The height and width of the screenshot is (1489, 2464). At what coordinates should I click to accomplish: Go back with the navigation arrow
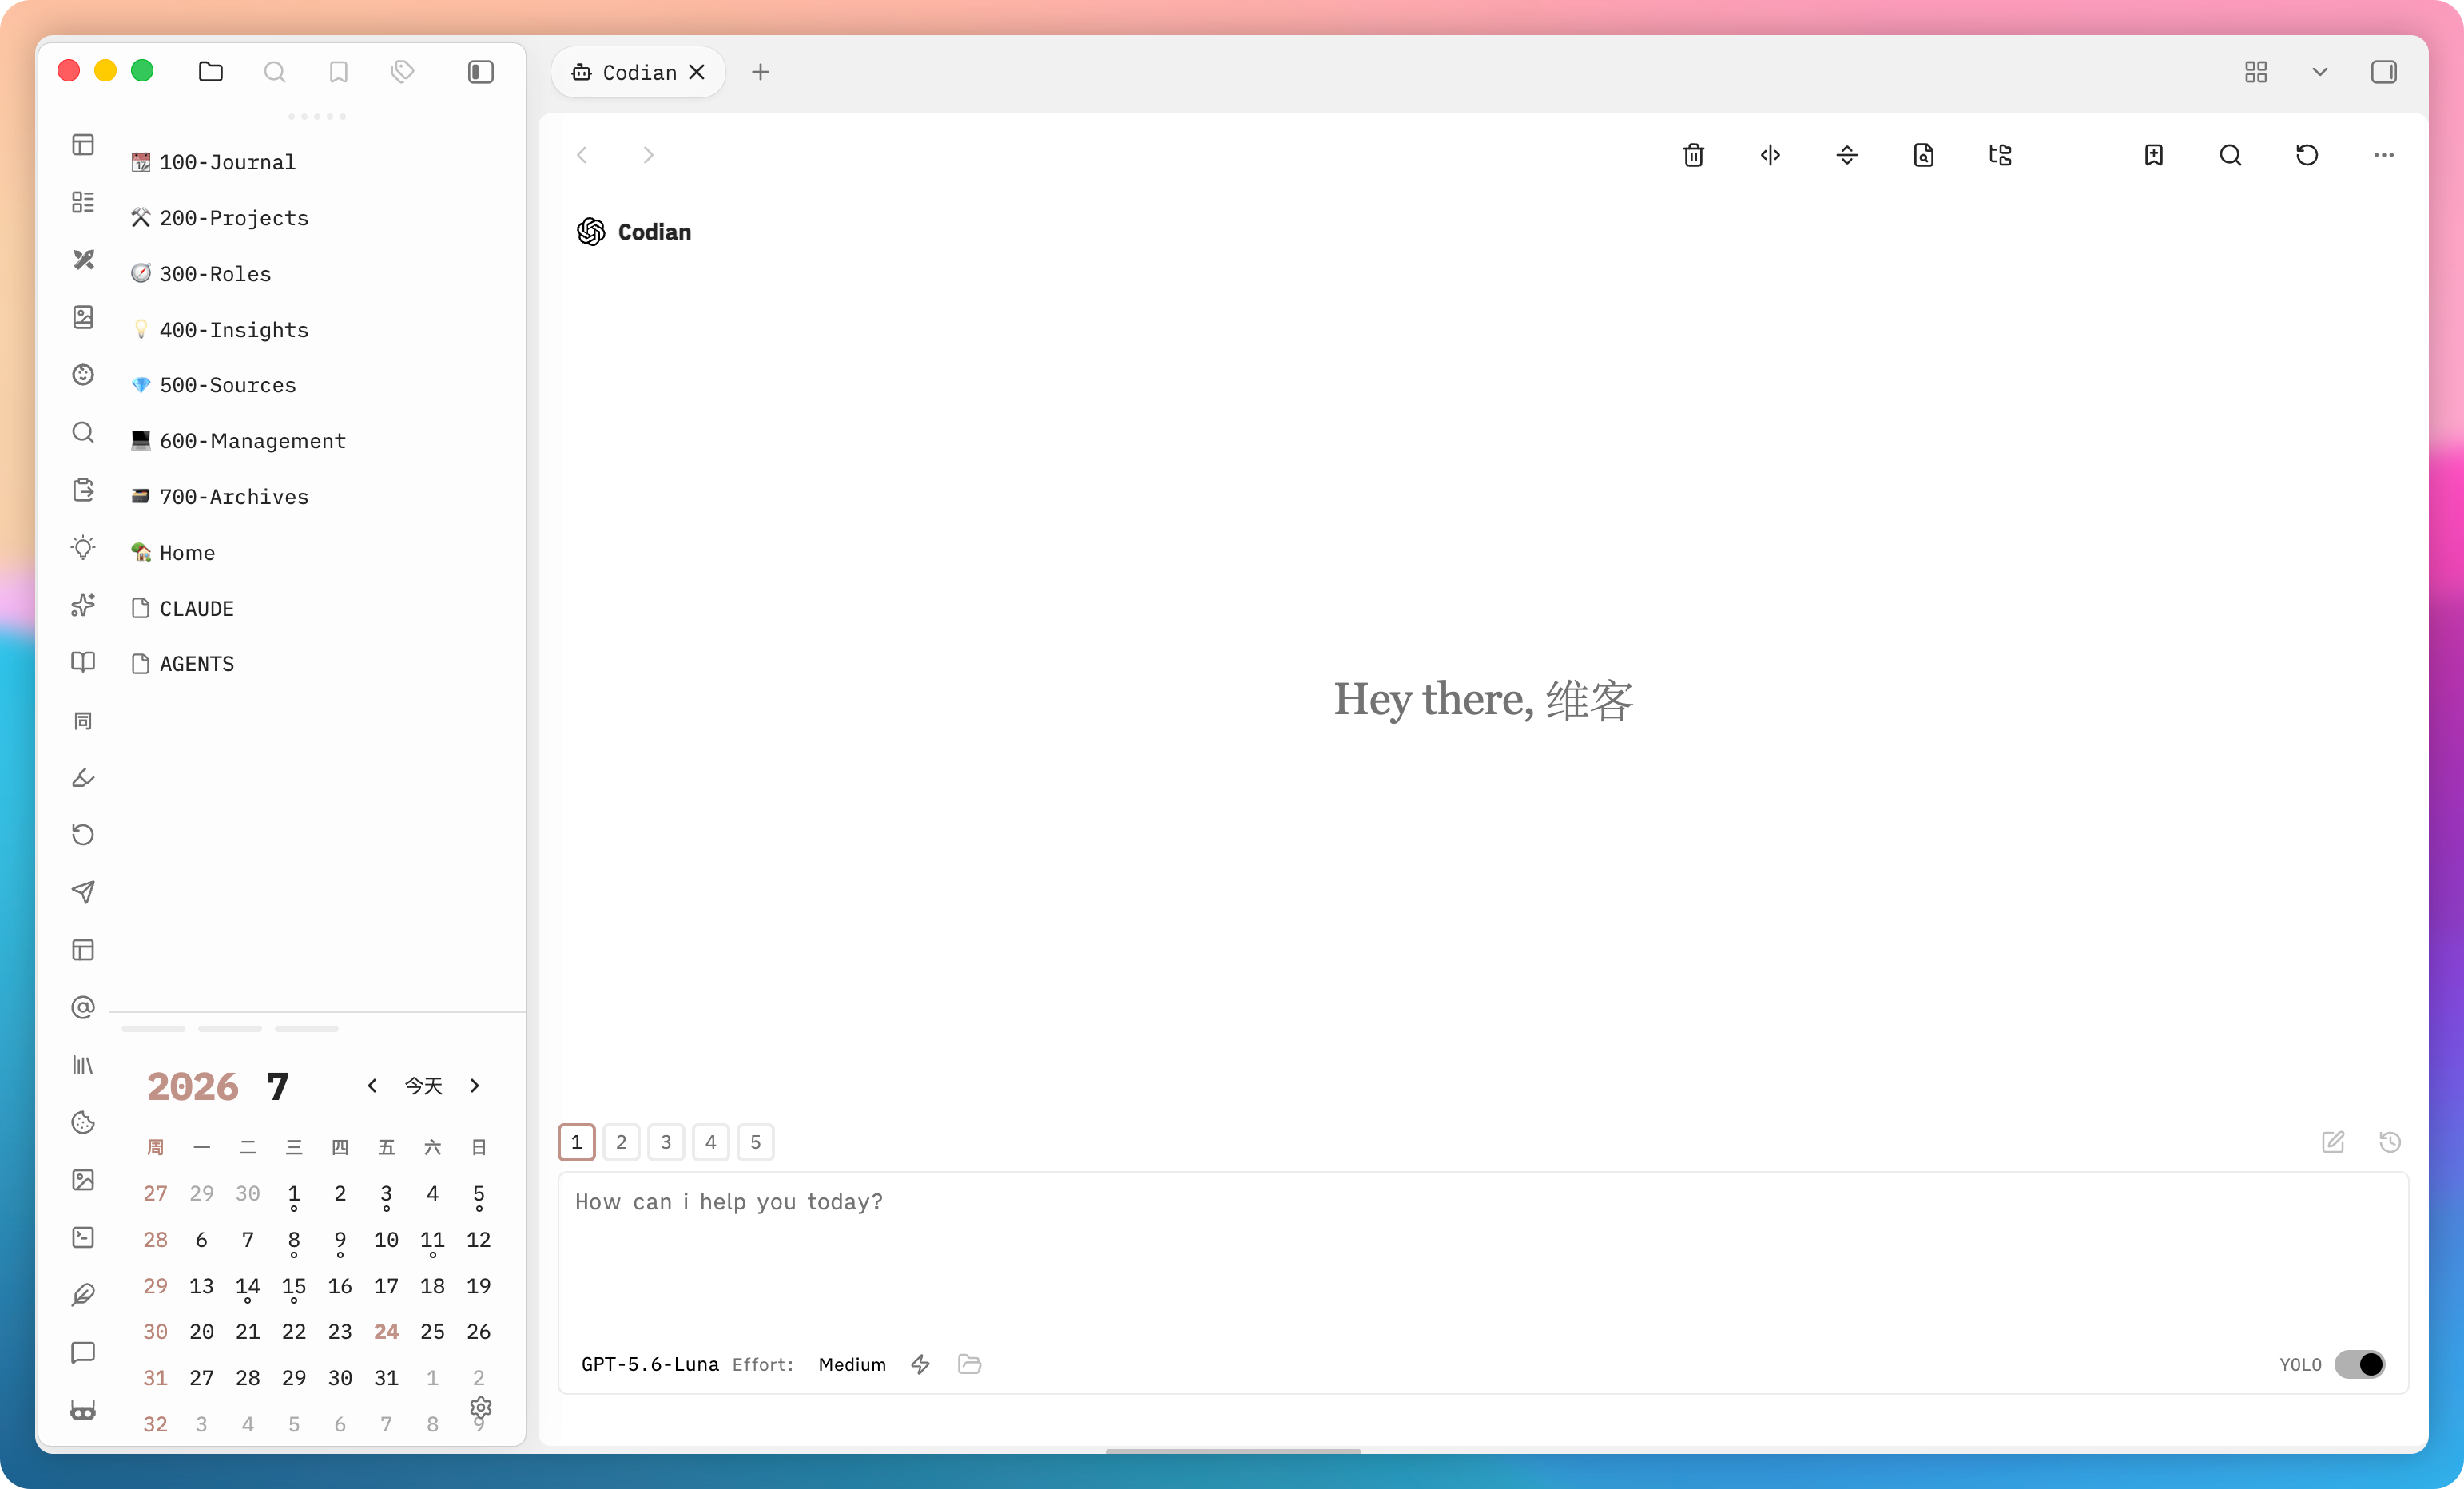click(582, 155)
